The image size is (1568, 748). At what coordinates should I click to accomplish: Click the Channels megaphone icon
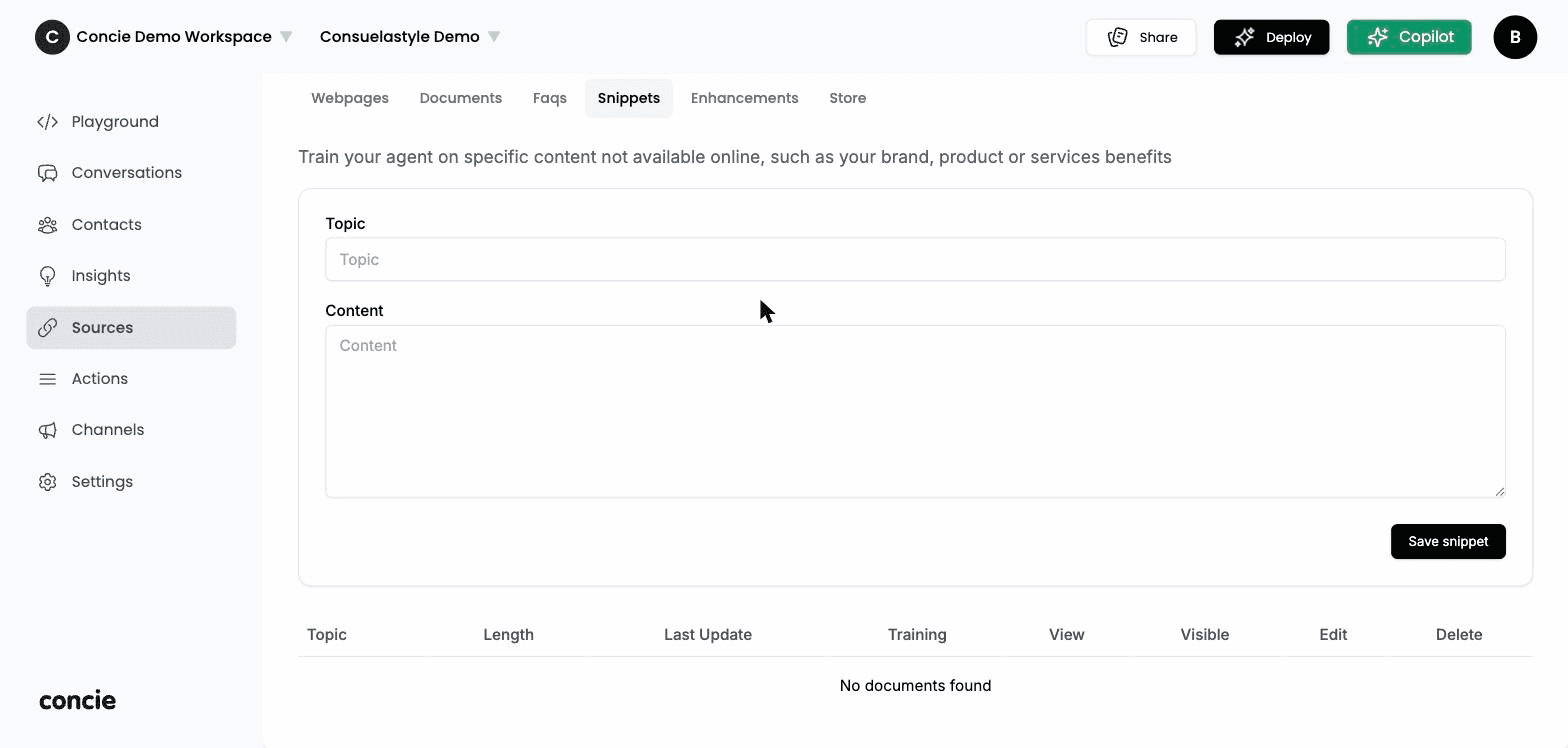(47, 430)
